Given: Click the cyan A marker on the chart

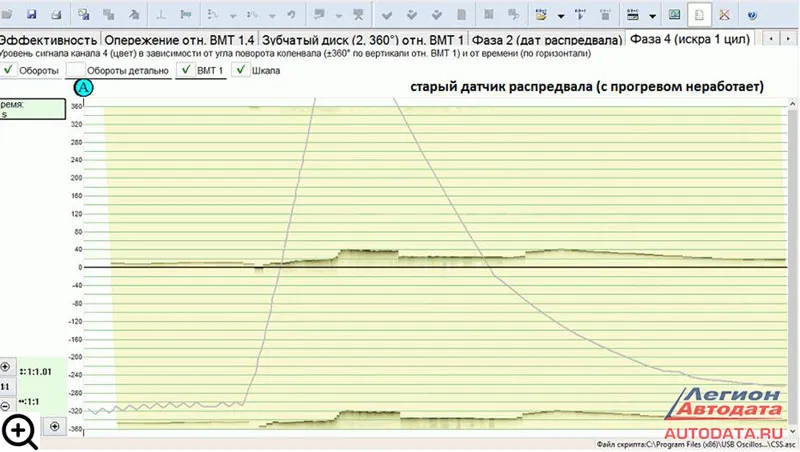Looking at the screenshot, I should pyautogui.click(x=84, y=88).
